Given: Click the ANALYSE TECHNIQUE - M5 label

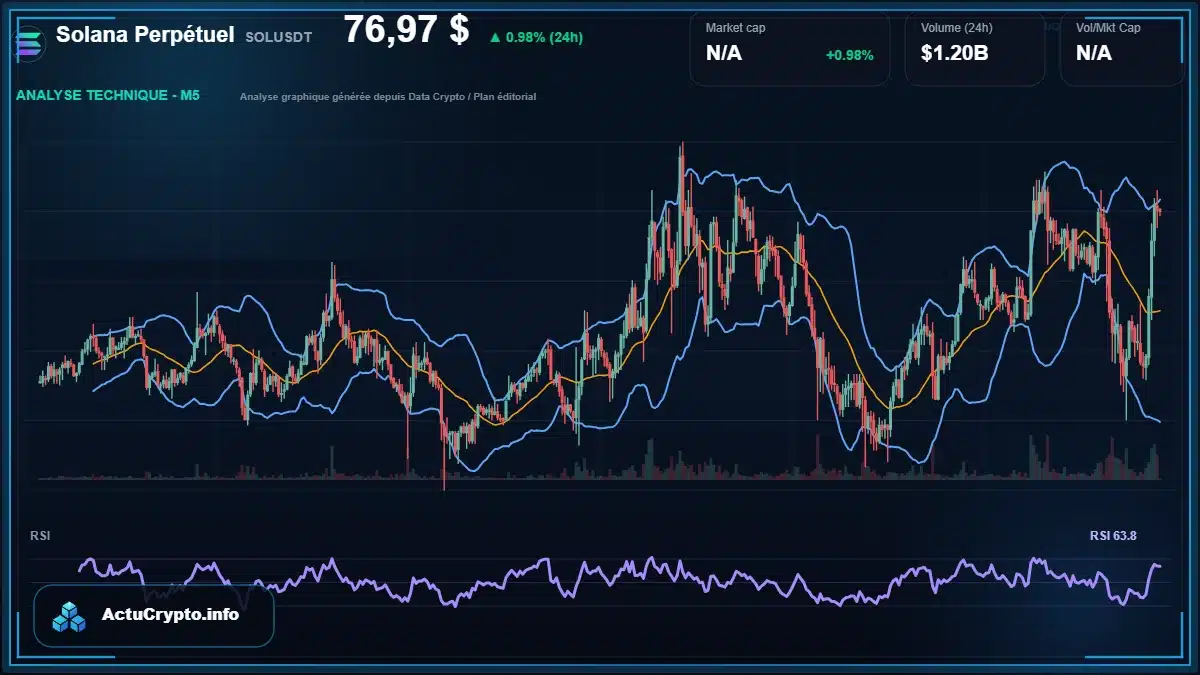Looking at the screenshot, I should click(108, 96).
